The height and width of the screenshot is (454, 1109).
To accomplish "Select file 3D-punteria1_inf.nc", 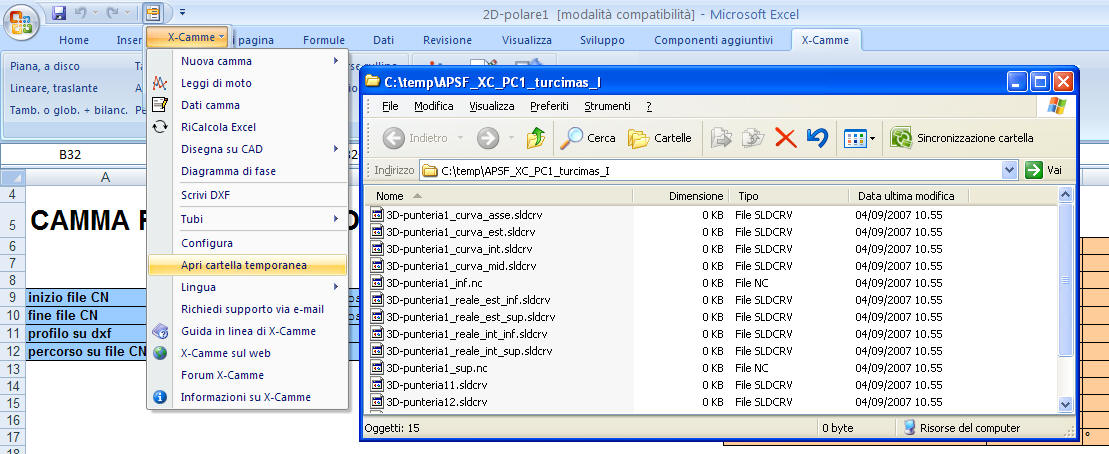I will point(434,282).
